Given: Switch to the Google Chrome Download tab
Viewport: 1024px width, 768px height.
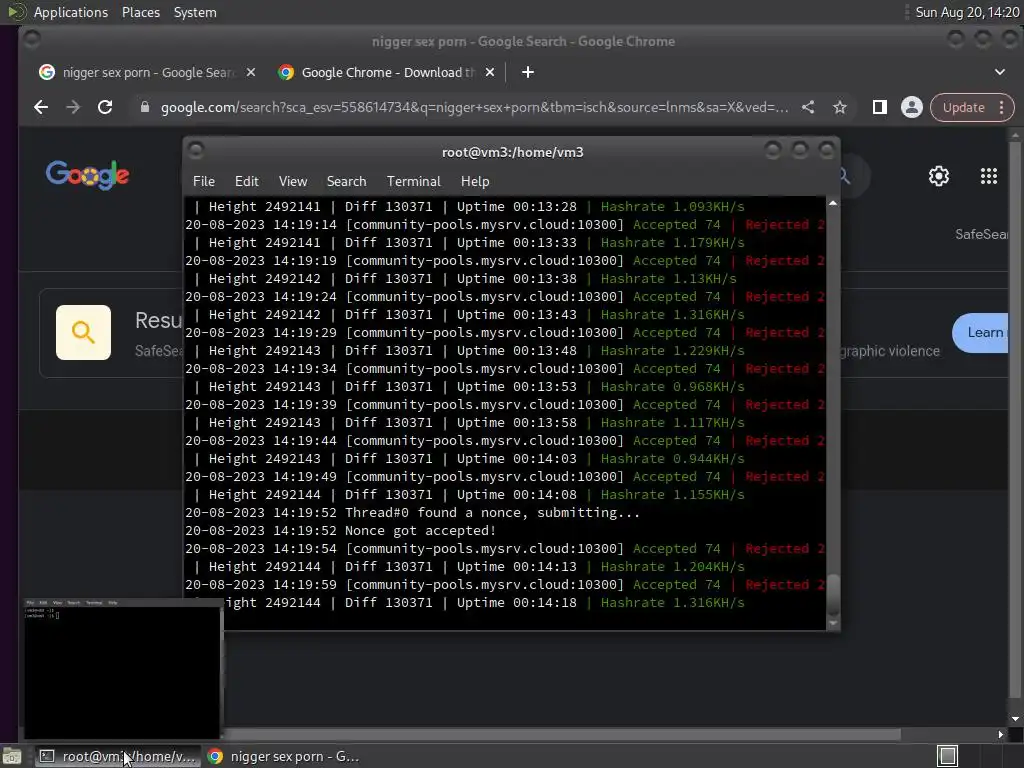Looking at the screenshot, I should point(387,72).
